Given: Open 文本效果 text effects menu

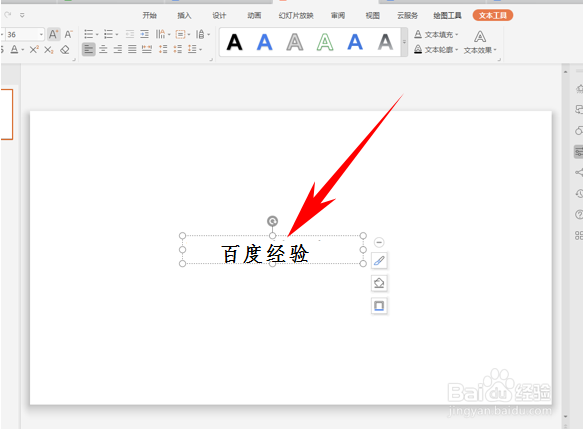Looking at the screenshot, I should tap(480, 42).
